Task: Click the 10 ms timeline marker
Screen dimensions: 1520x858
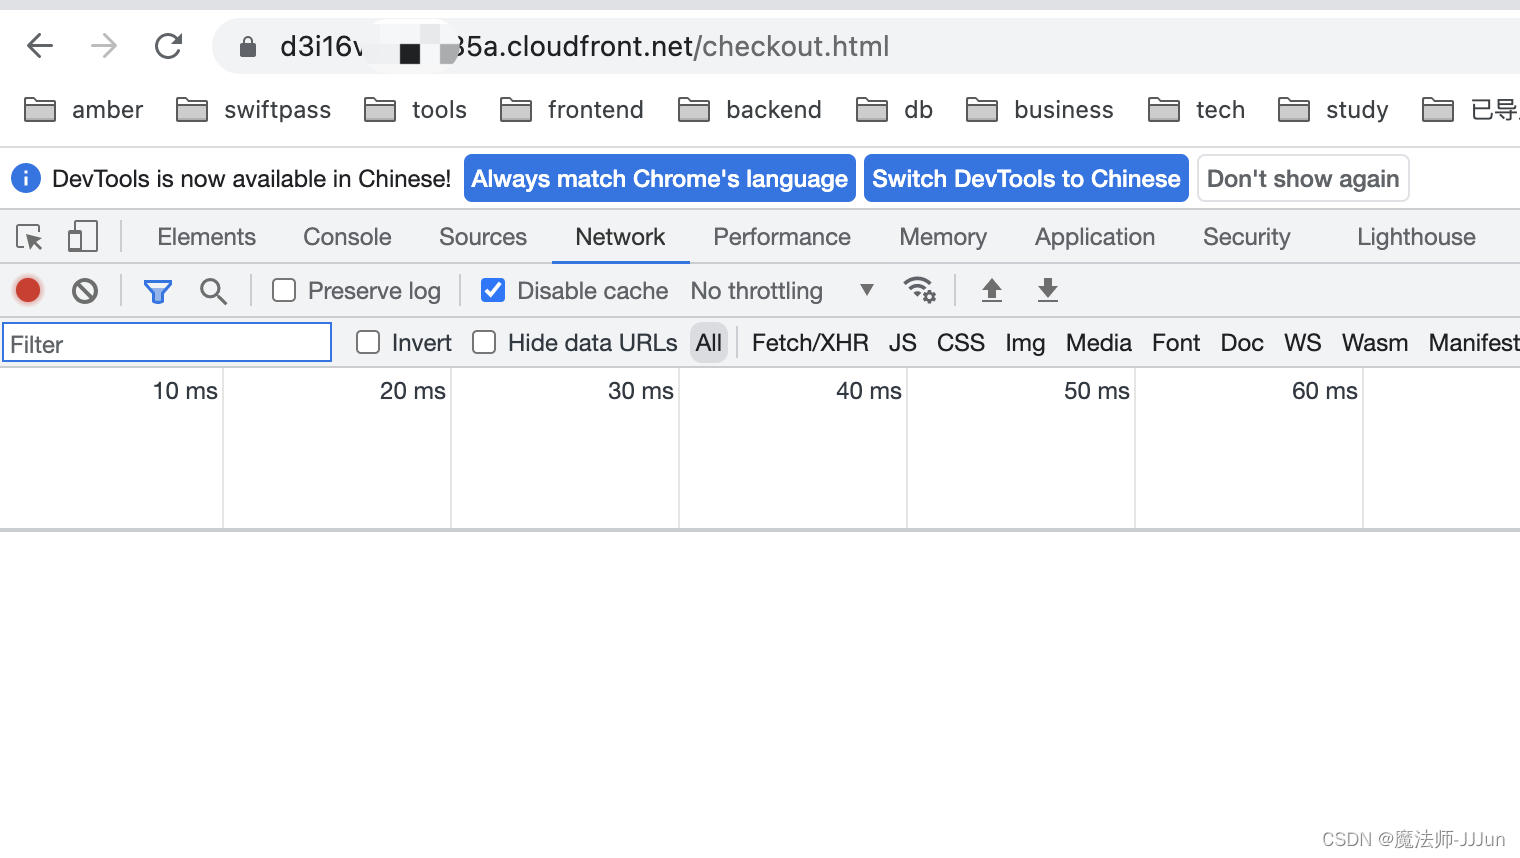Action: [185, 391]
